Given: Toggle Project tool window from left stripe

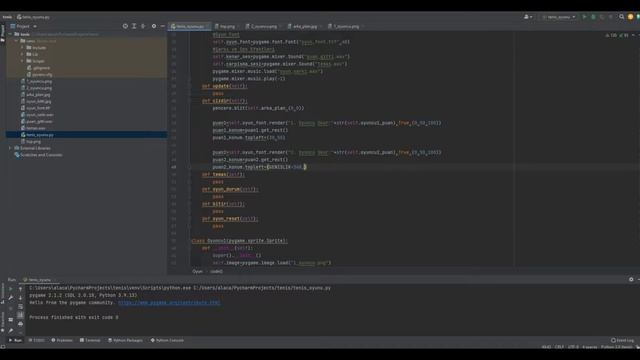Looking at the screenshot, I should [2, 33].
